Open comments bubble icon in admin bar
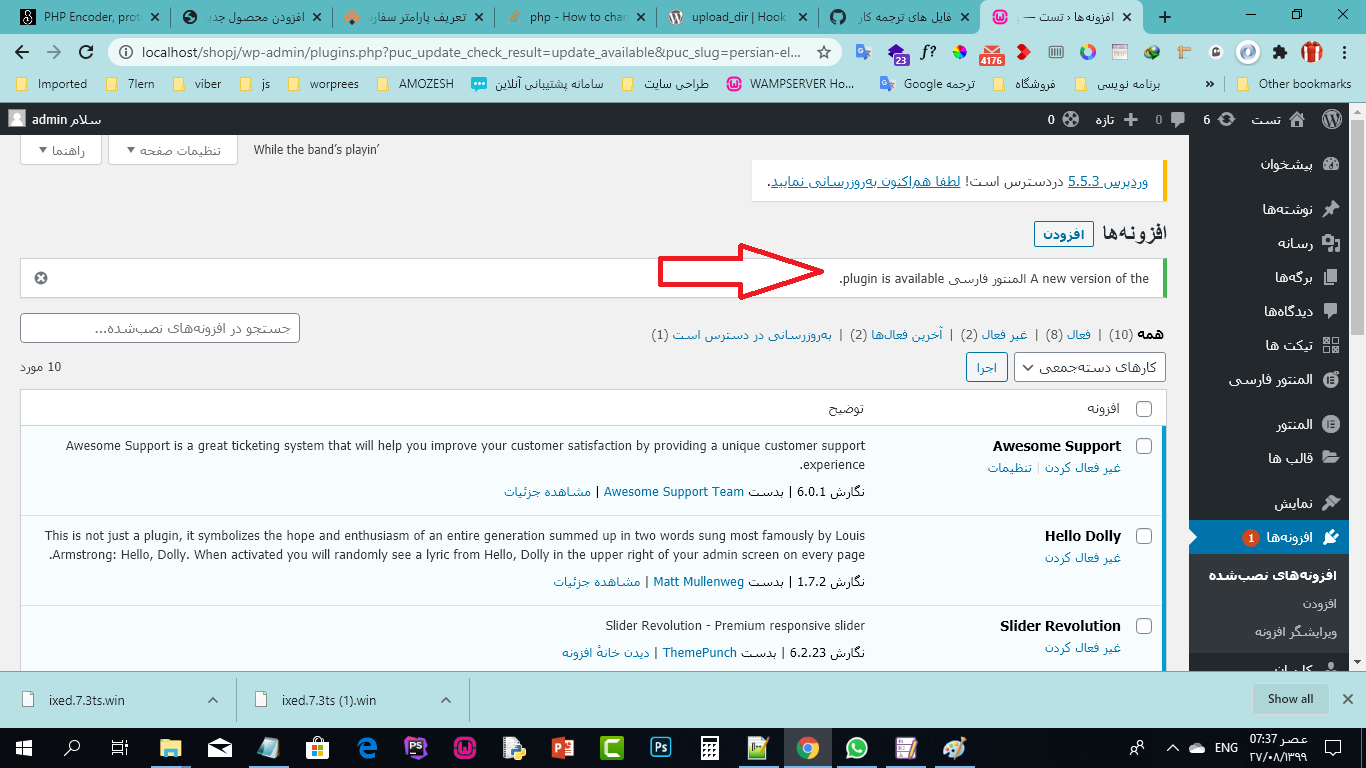The width and height of the screenshot is (1366, 768). click(x=1177, y=120)
